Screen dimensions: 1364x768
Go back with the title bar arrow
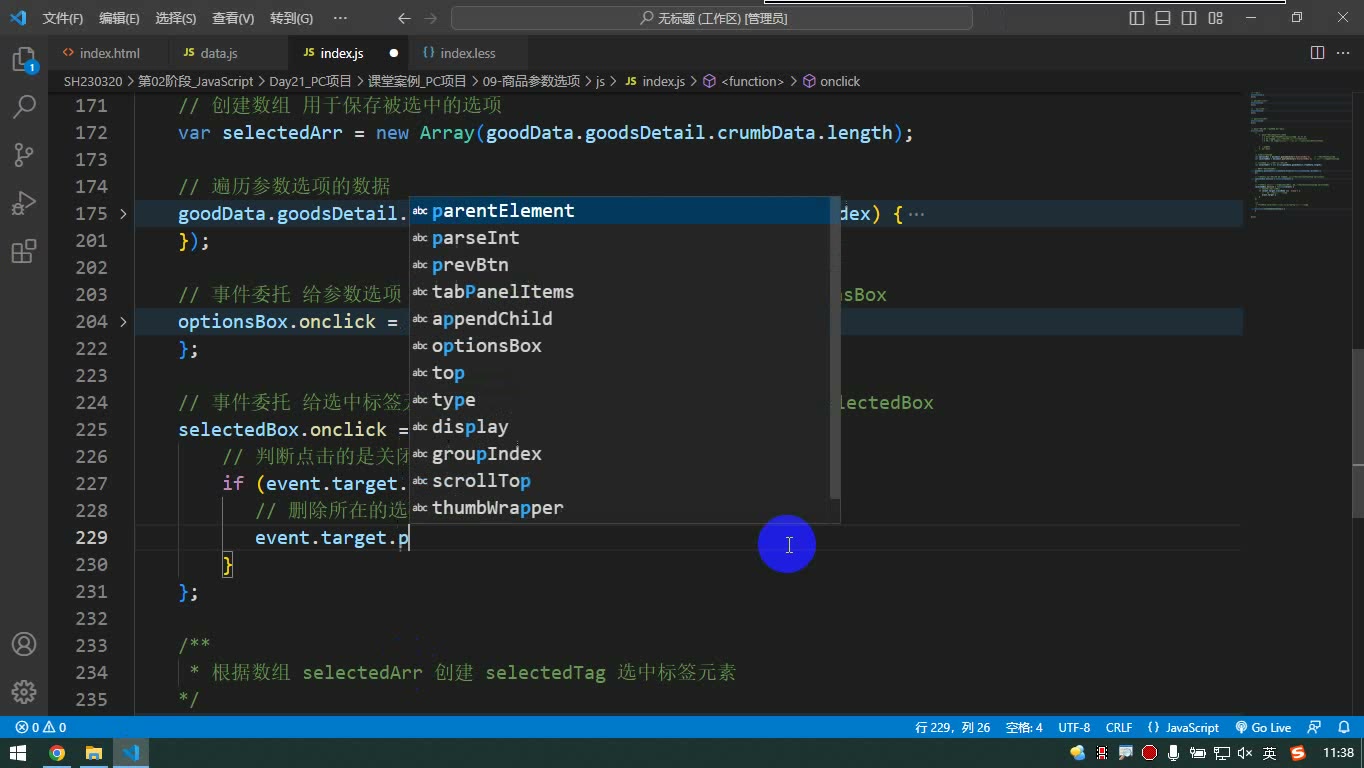click(404, 18)
